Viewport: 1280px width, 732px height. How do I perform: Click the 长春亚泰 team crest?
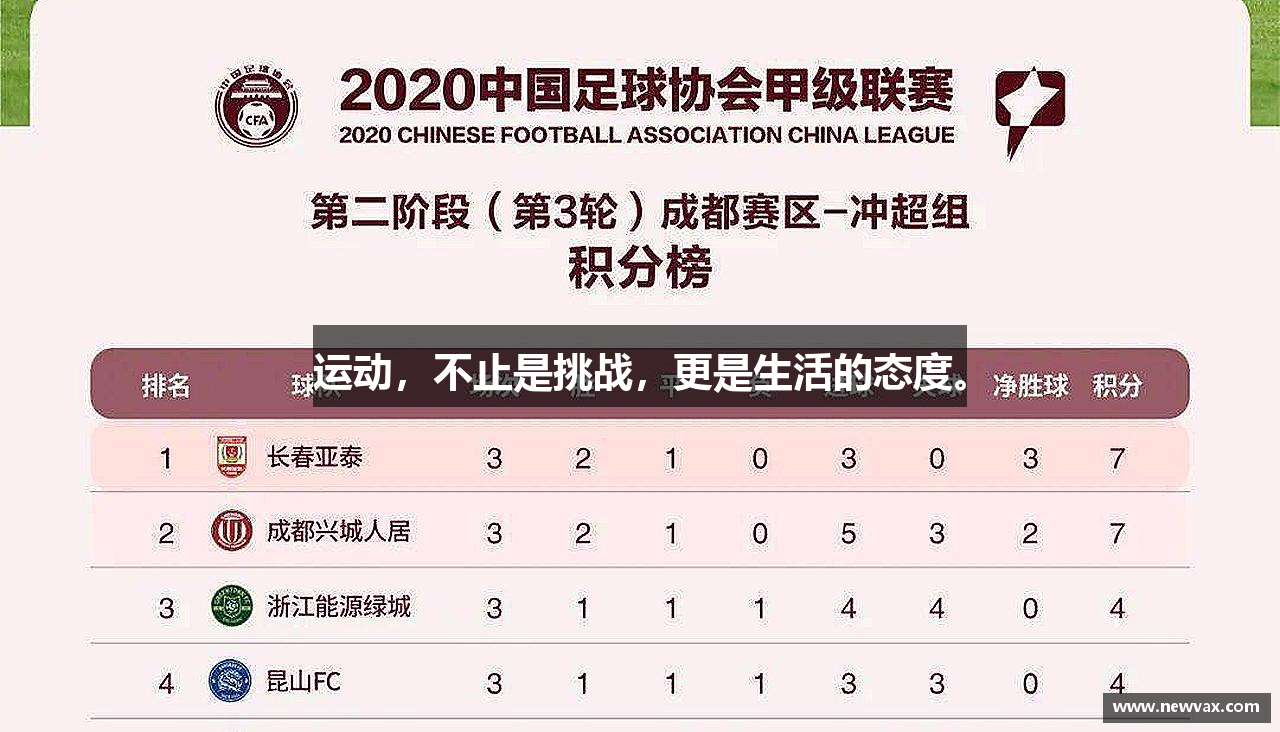pos(232,457)
